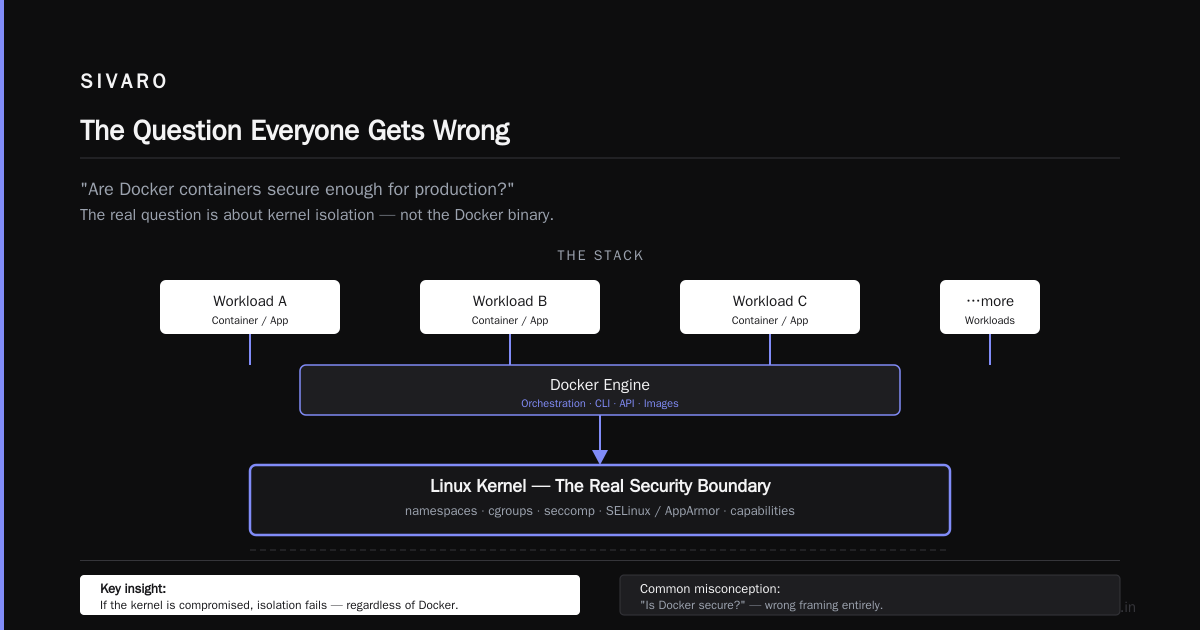The width and height of the screenshot is (1200, 630).
Task: Select the Workload A box
Action: coord(250,307)
